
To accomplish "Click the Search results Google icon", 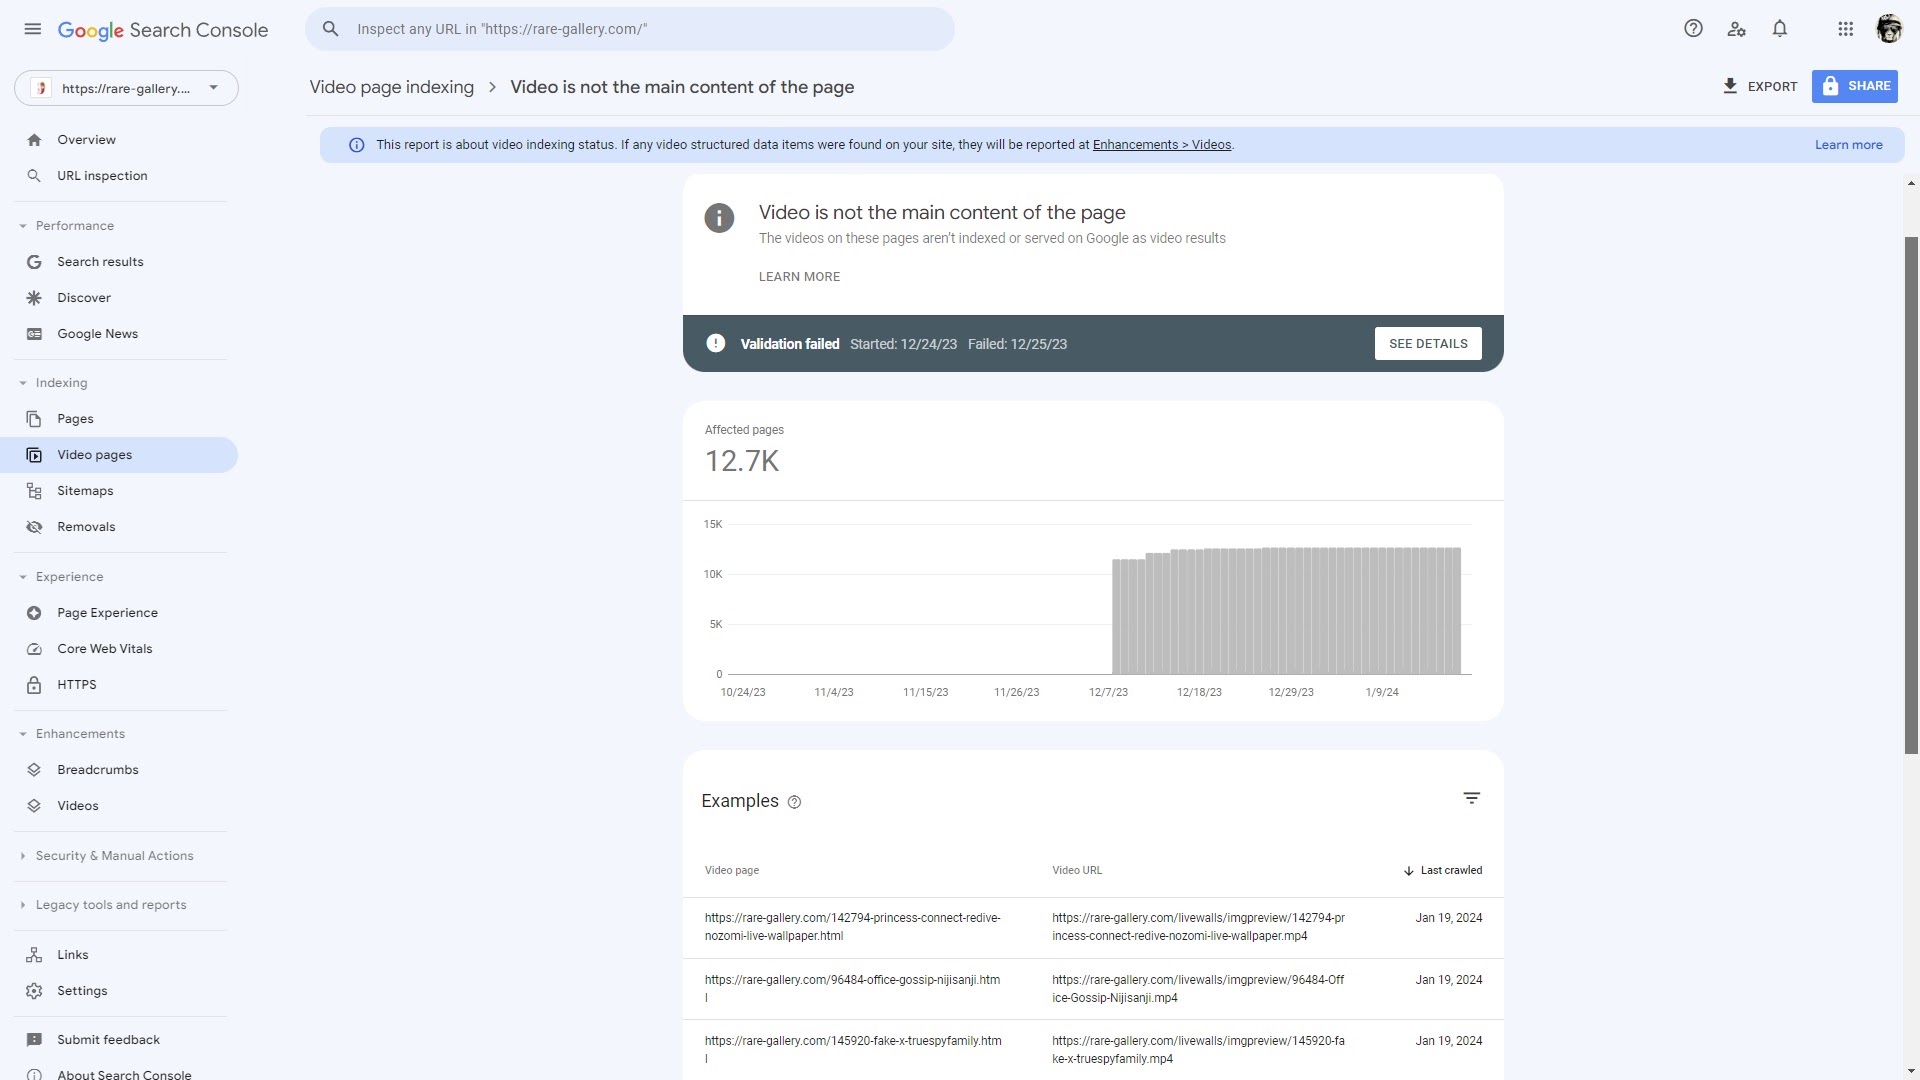I will 34,262.
